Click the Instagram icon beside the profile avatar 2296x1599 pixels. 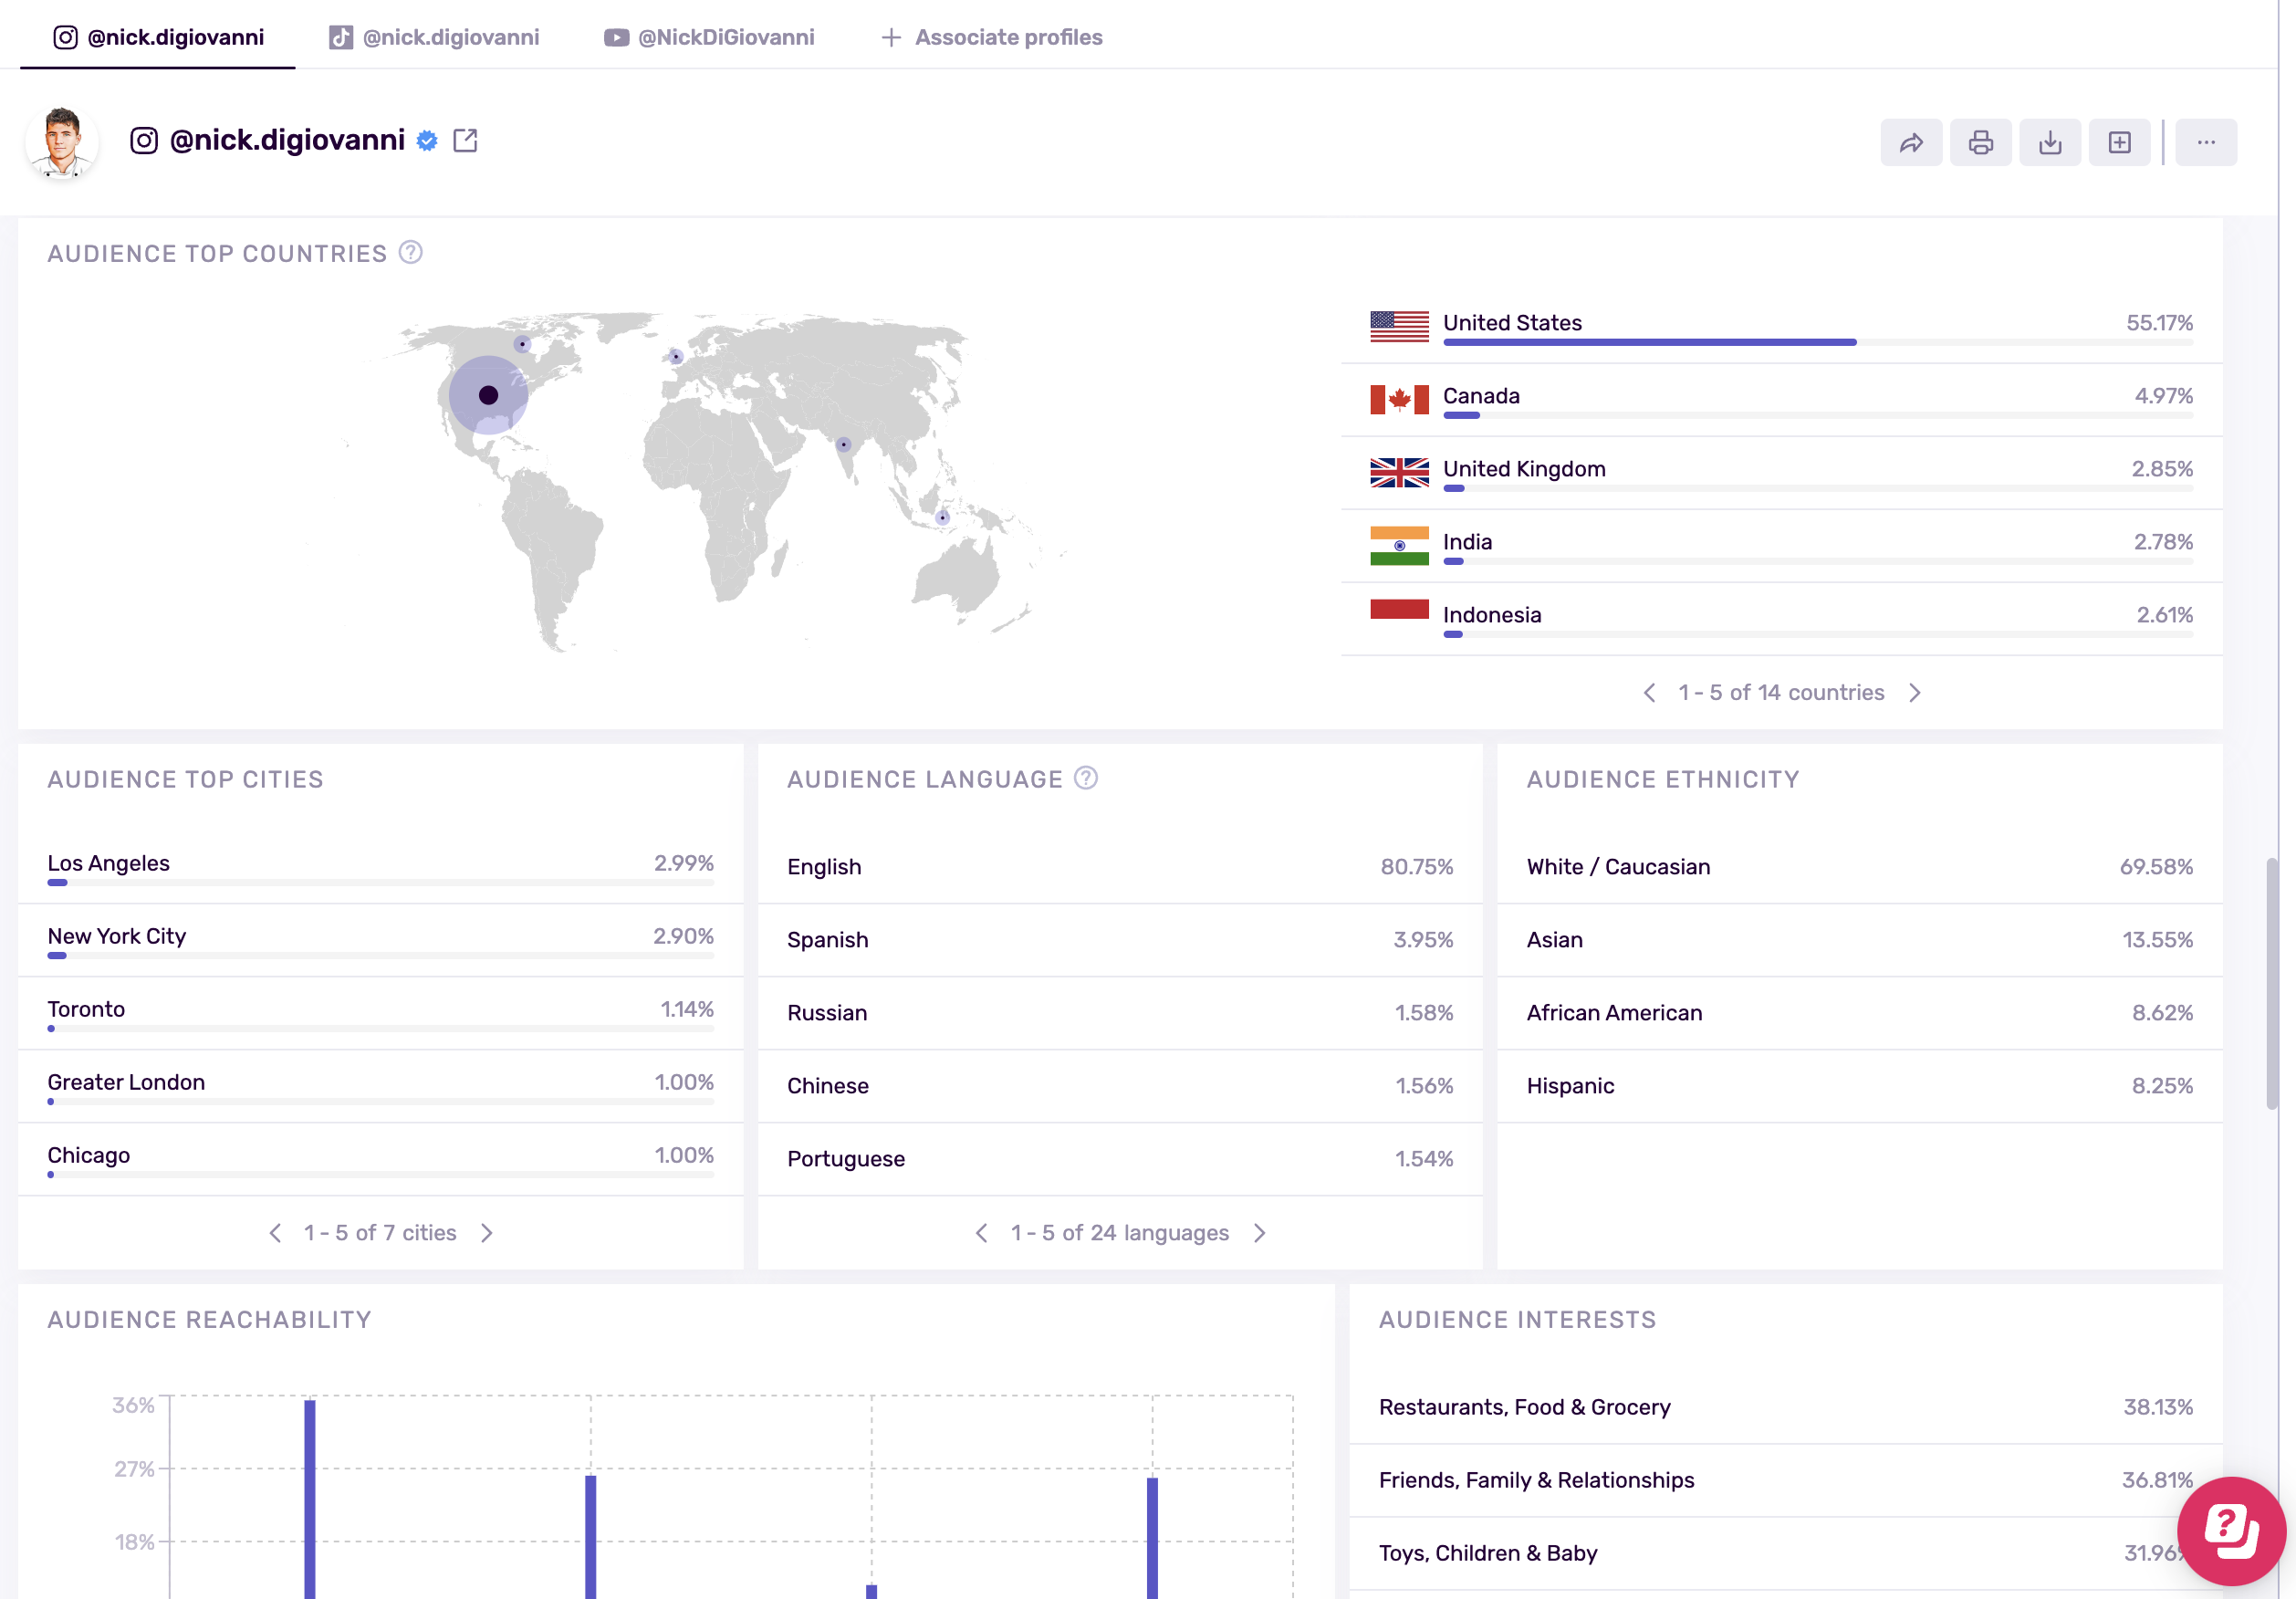[143, 140]
